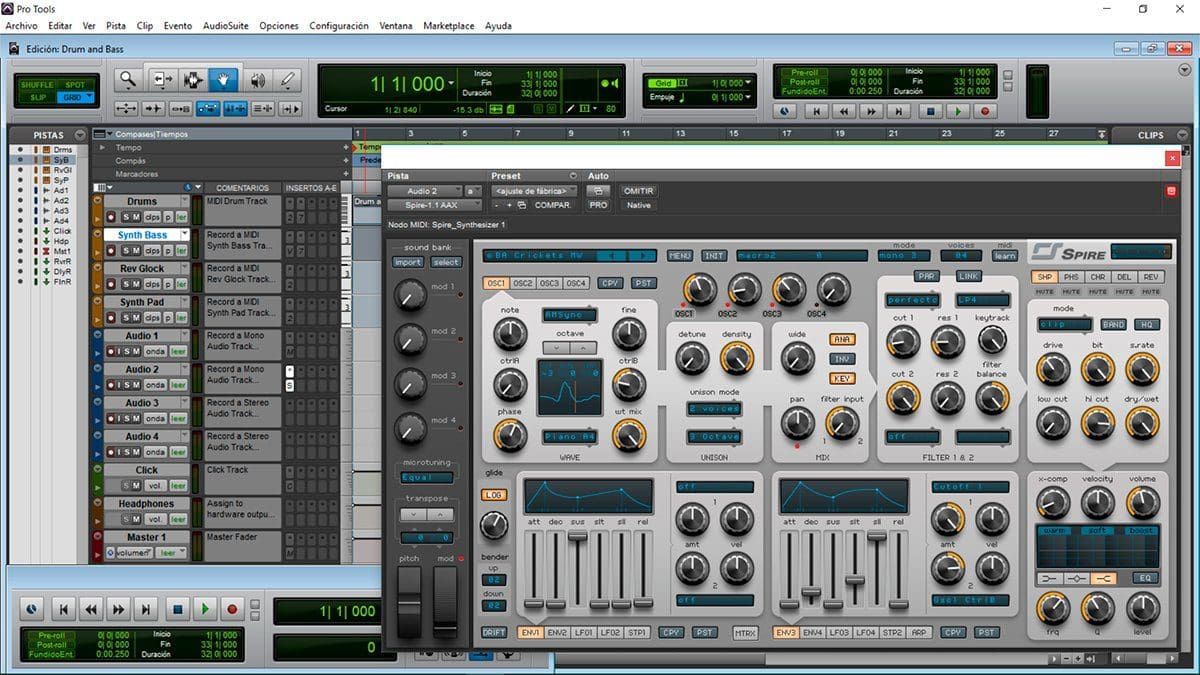Open the Archivo menu
1200x675 pixels.
[21, 25]
